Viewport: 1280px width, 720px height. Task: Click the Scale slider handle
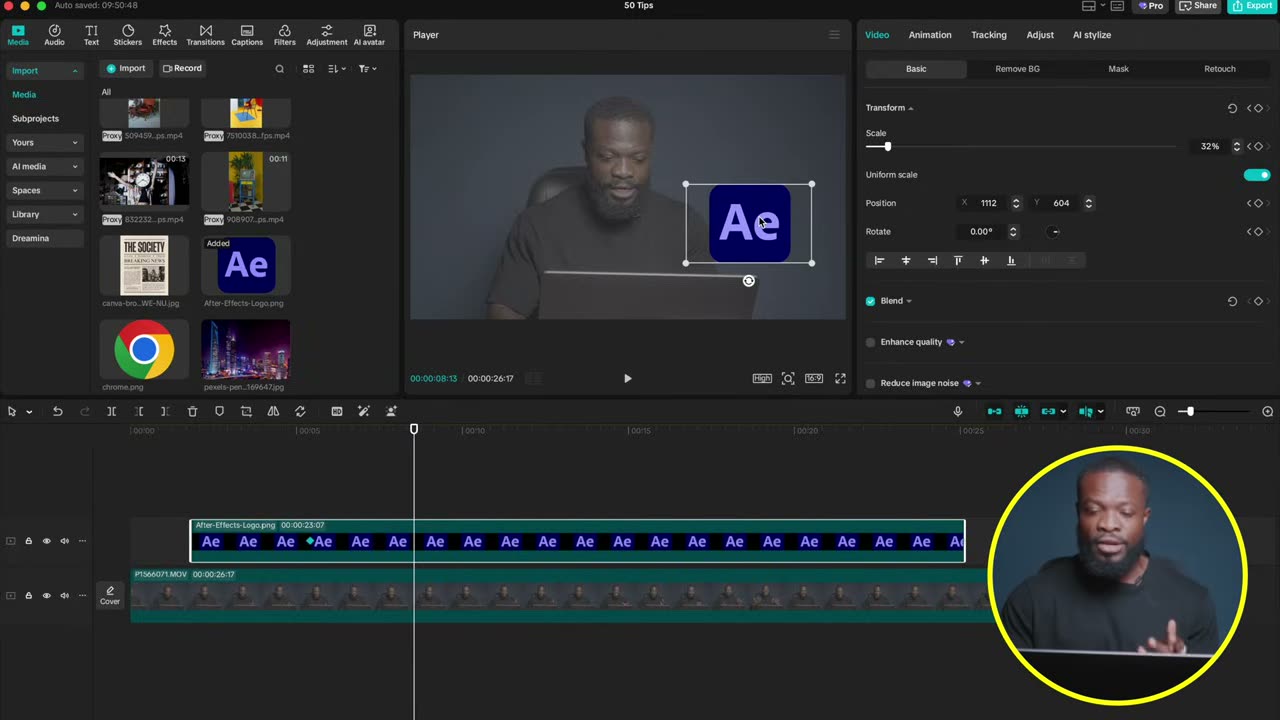pyautogui.click(x=887, y=147)
